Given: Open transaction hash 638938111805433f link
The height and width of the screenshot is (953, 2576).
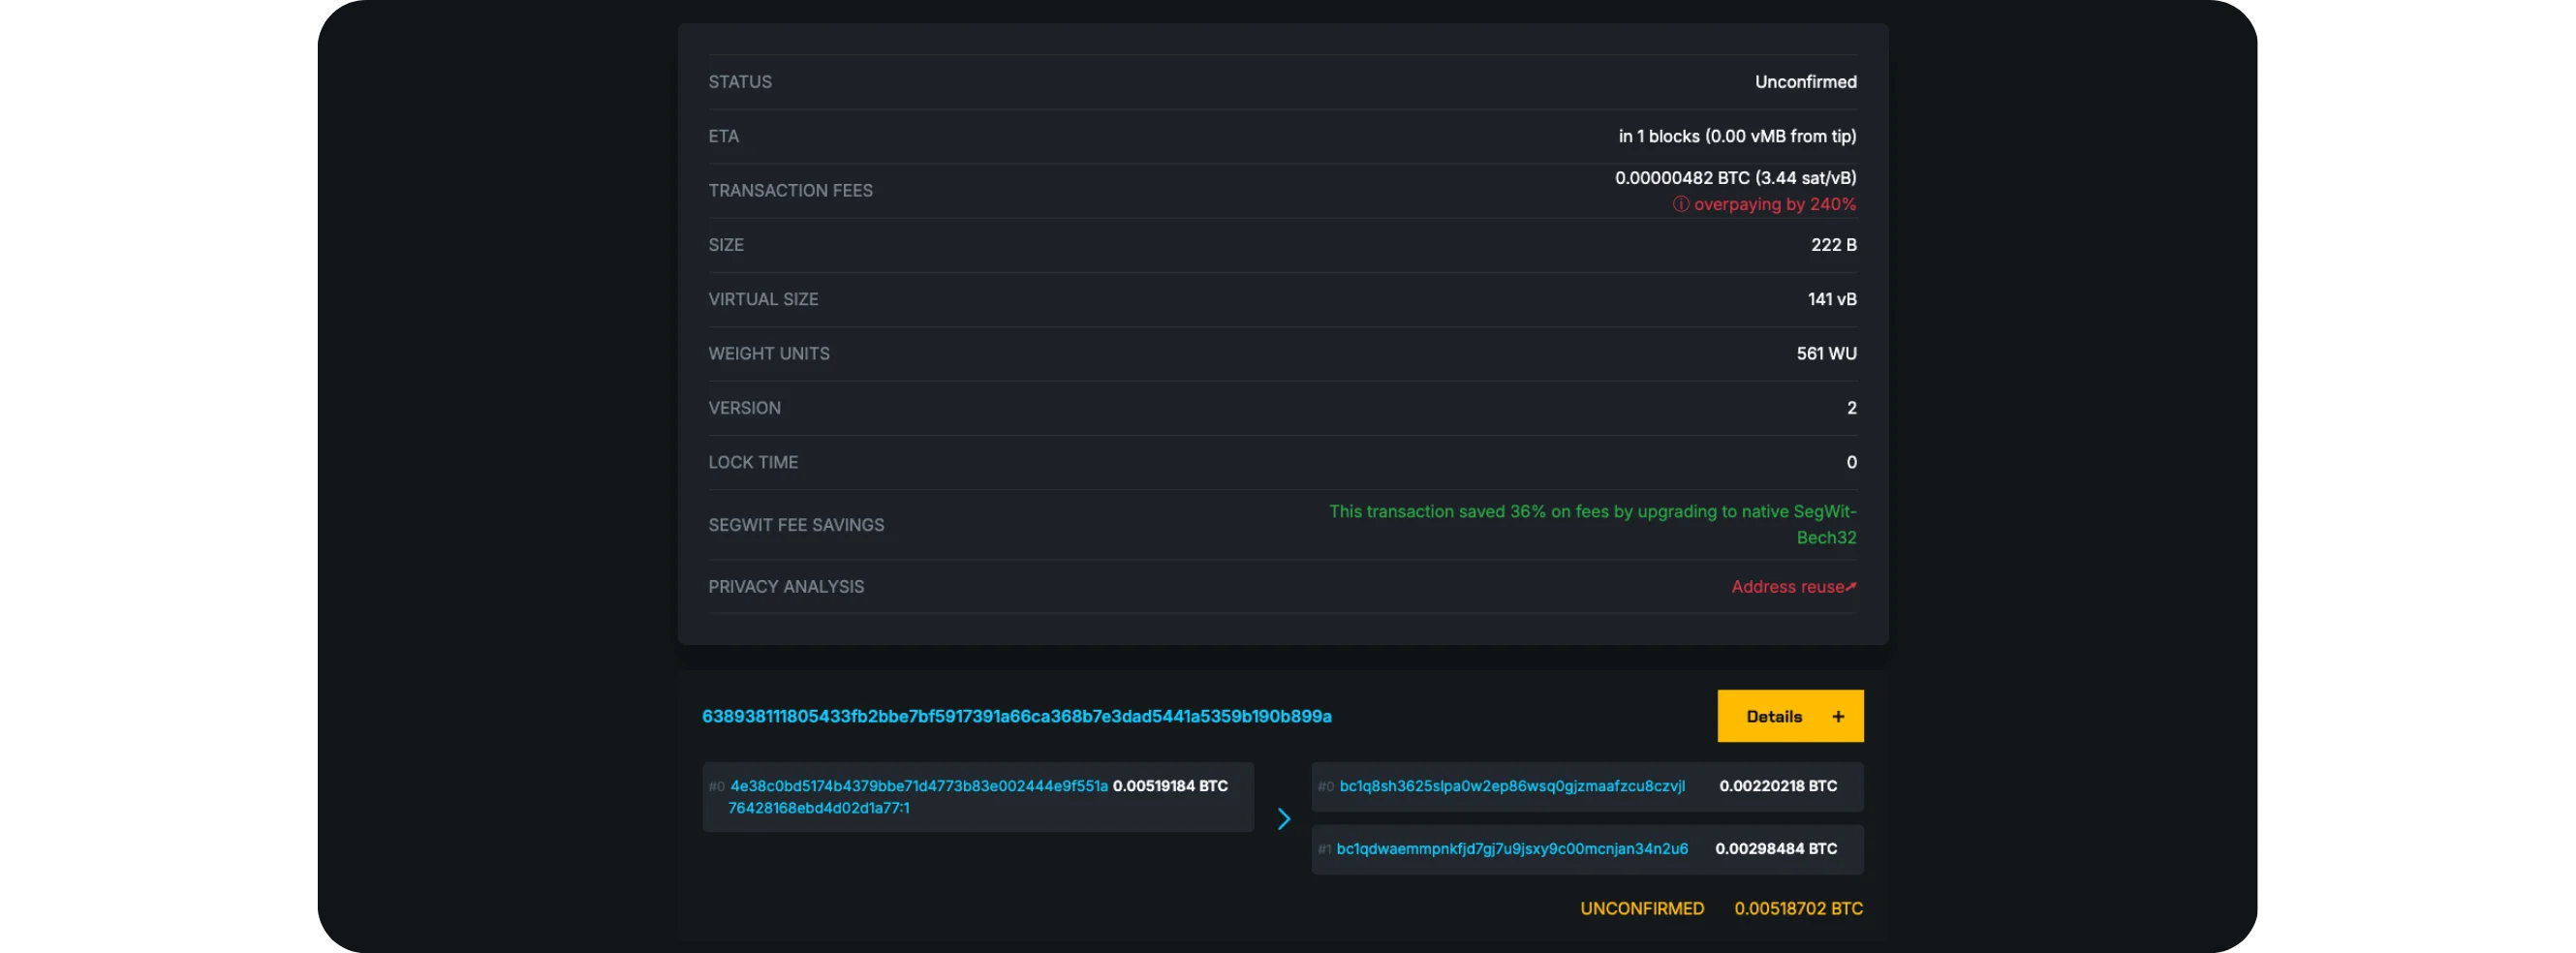Looking at the screenshot, I should (1016, 716).
